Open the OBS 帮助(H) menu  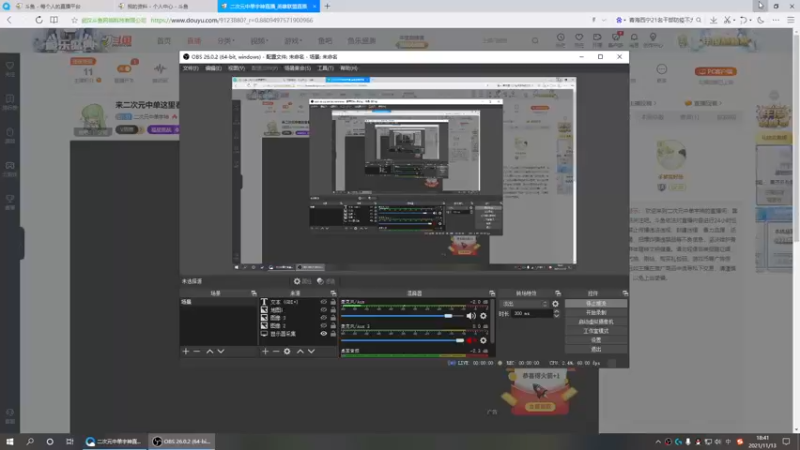coord(349,68)
